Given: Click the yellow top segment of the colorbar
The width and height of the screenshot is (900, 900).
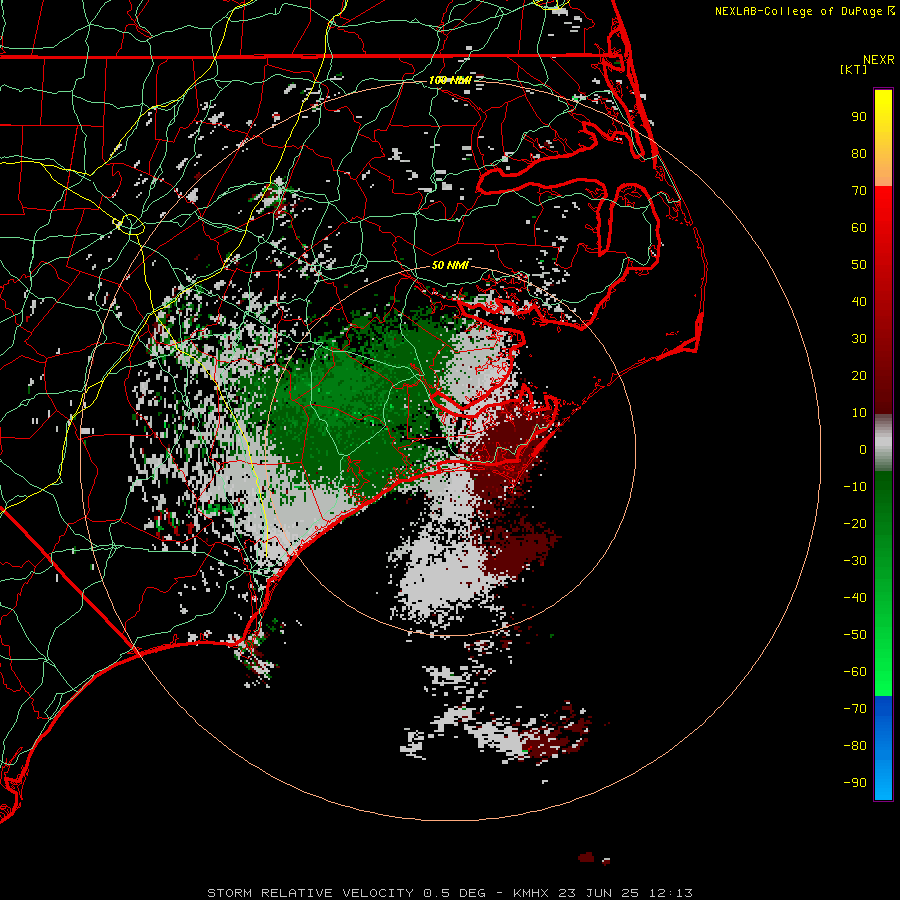Looking at the screenshot, I should pyautogui.click(x=883, y=138).
